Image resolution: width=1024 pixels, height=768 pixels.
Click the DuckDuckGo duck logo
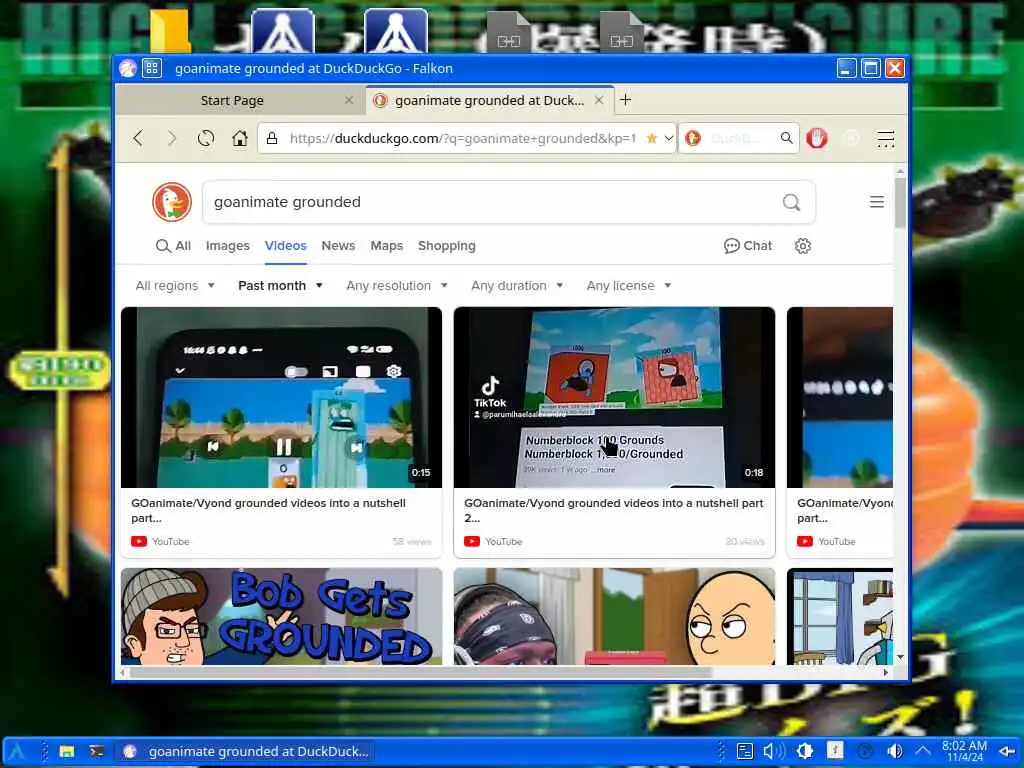click(x=172, y=202)
